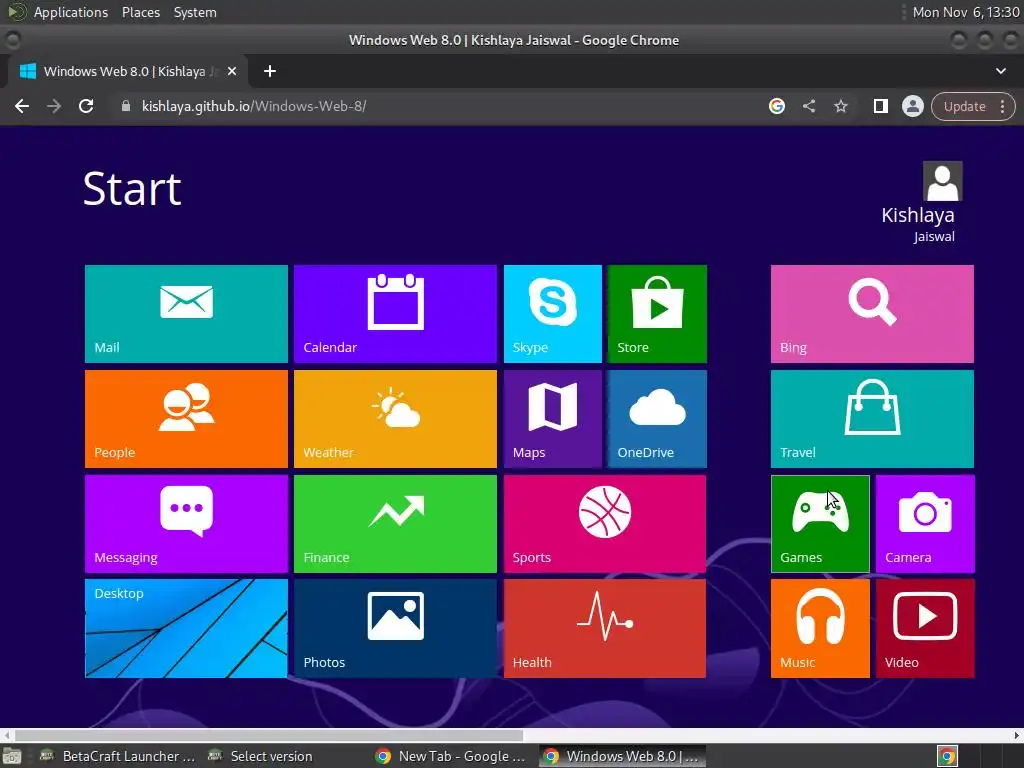Open the Places menu

[x=141, y=12]
